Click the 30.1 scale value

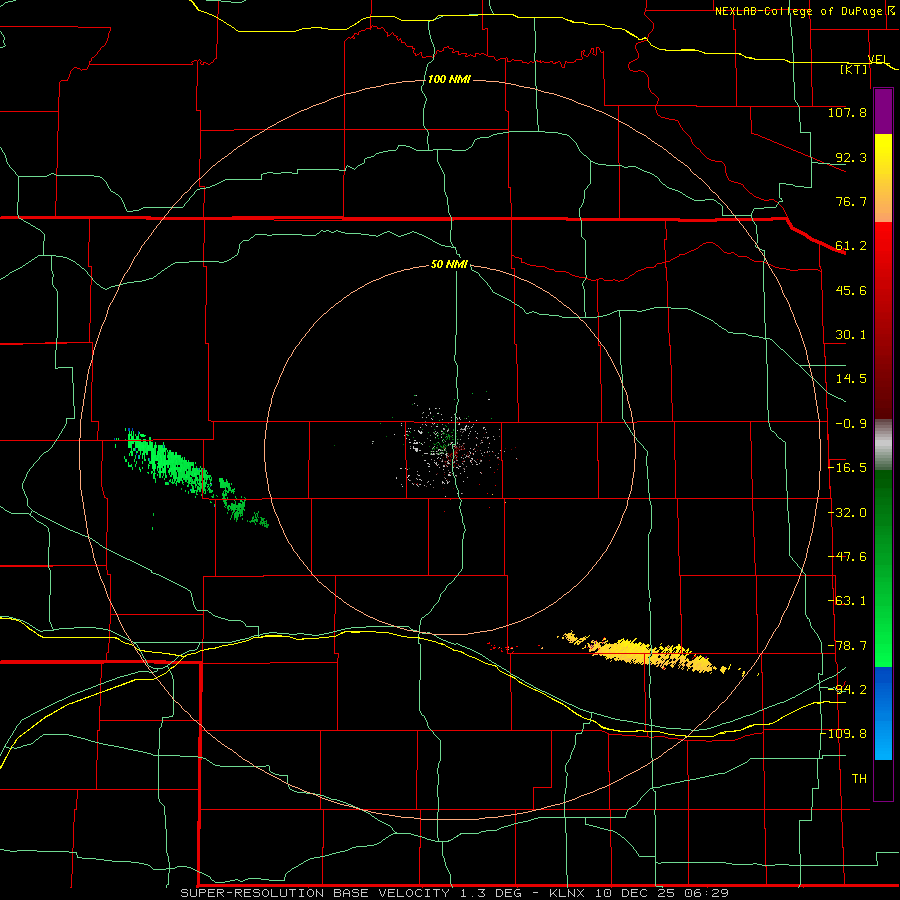(x=851, y=335)
